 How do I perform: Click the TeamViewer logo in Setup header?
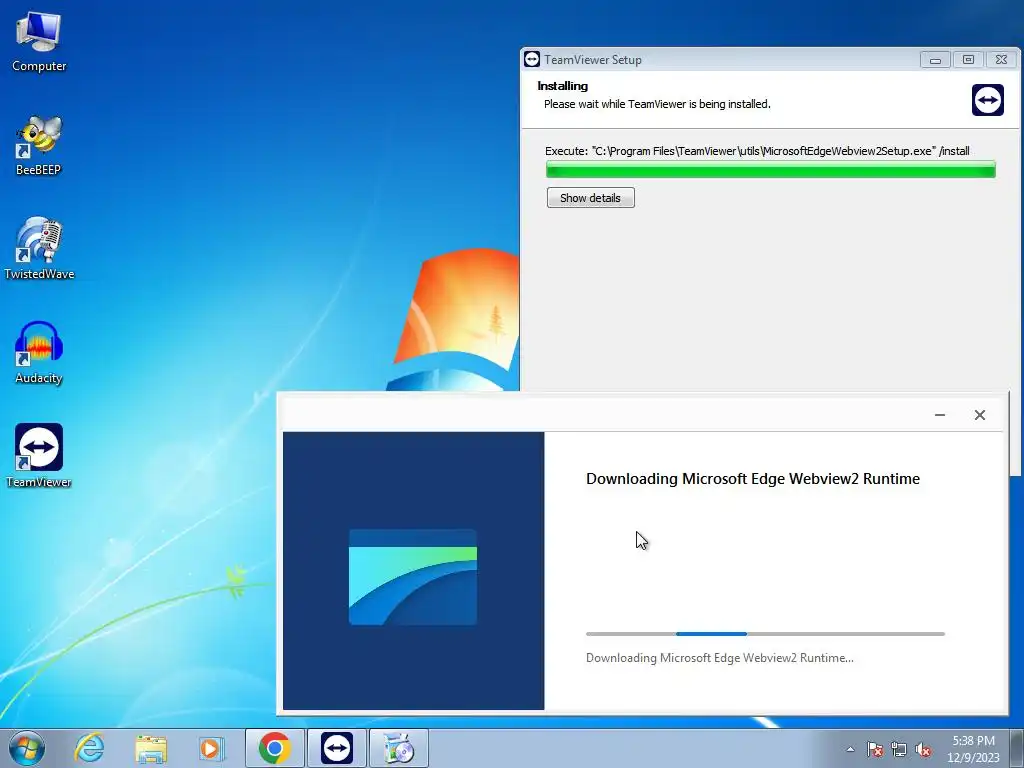[x=987, y=100]
